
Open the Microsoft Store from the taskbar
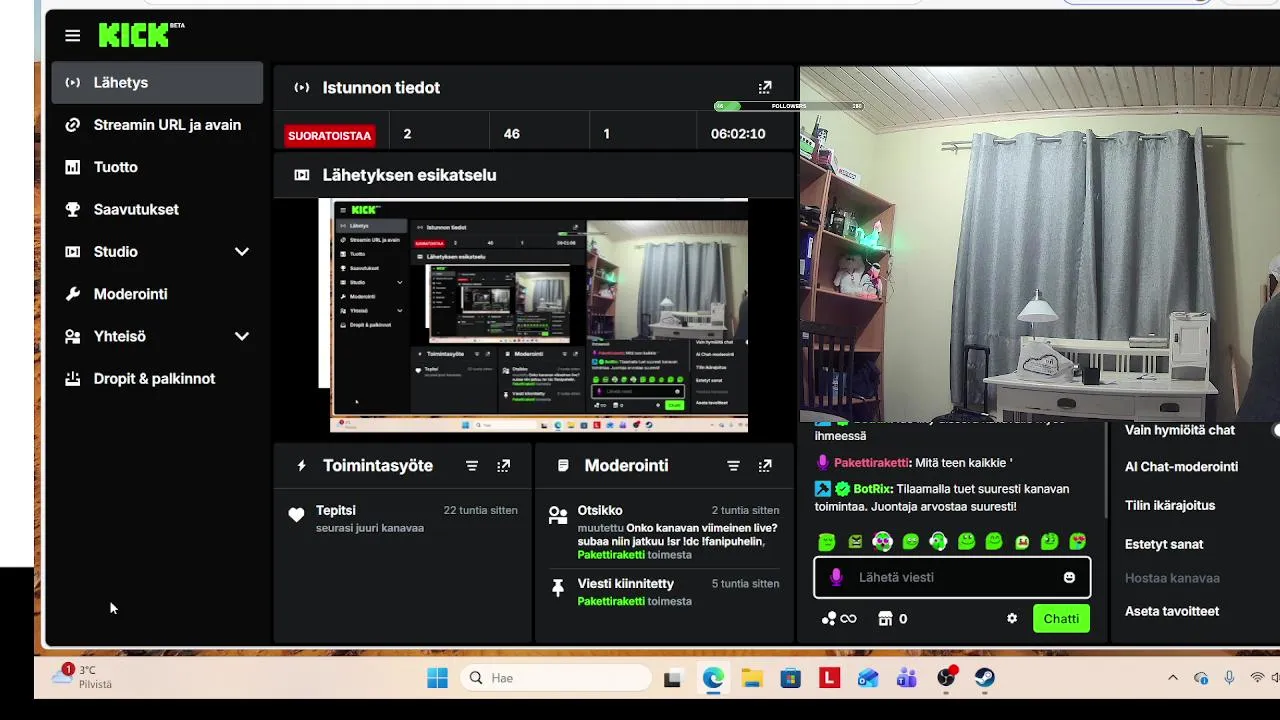(x=791, y=678)
